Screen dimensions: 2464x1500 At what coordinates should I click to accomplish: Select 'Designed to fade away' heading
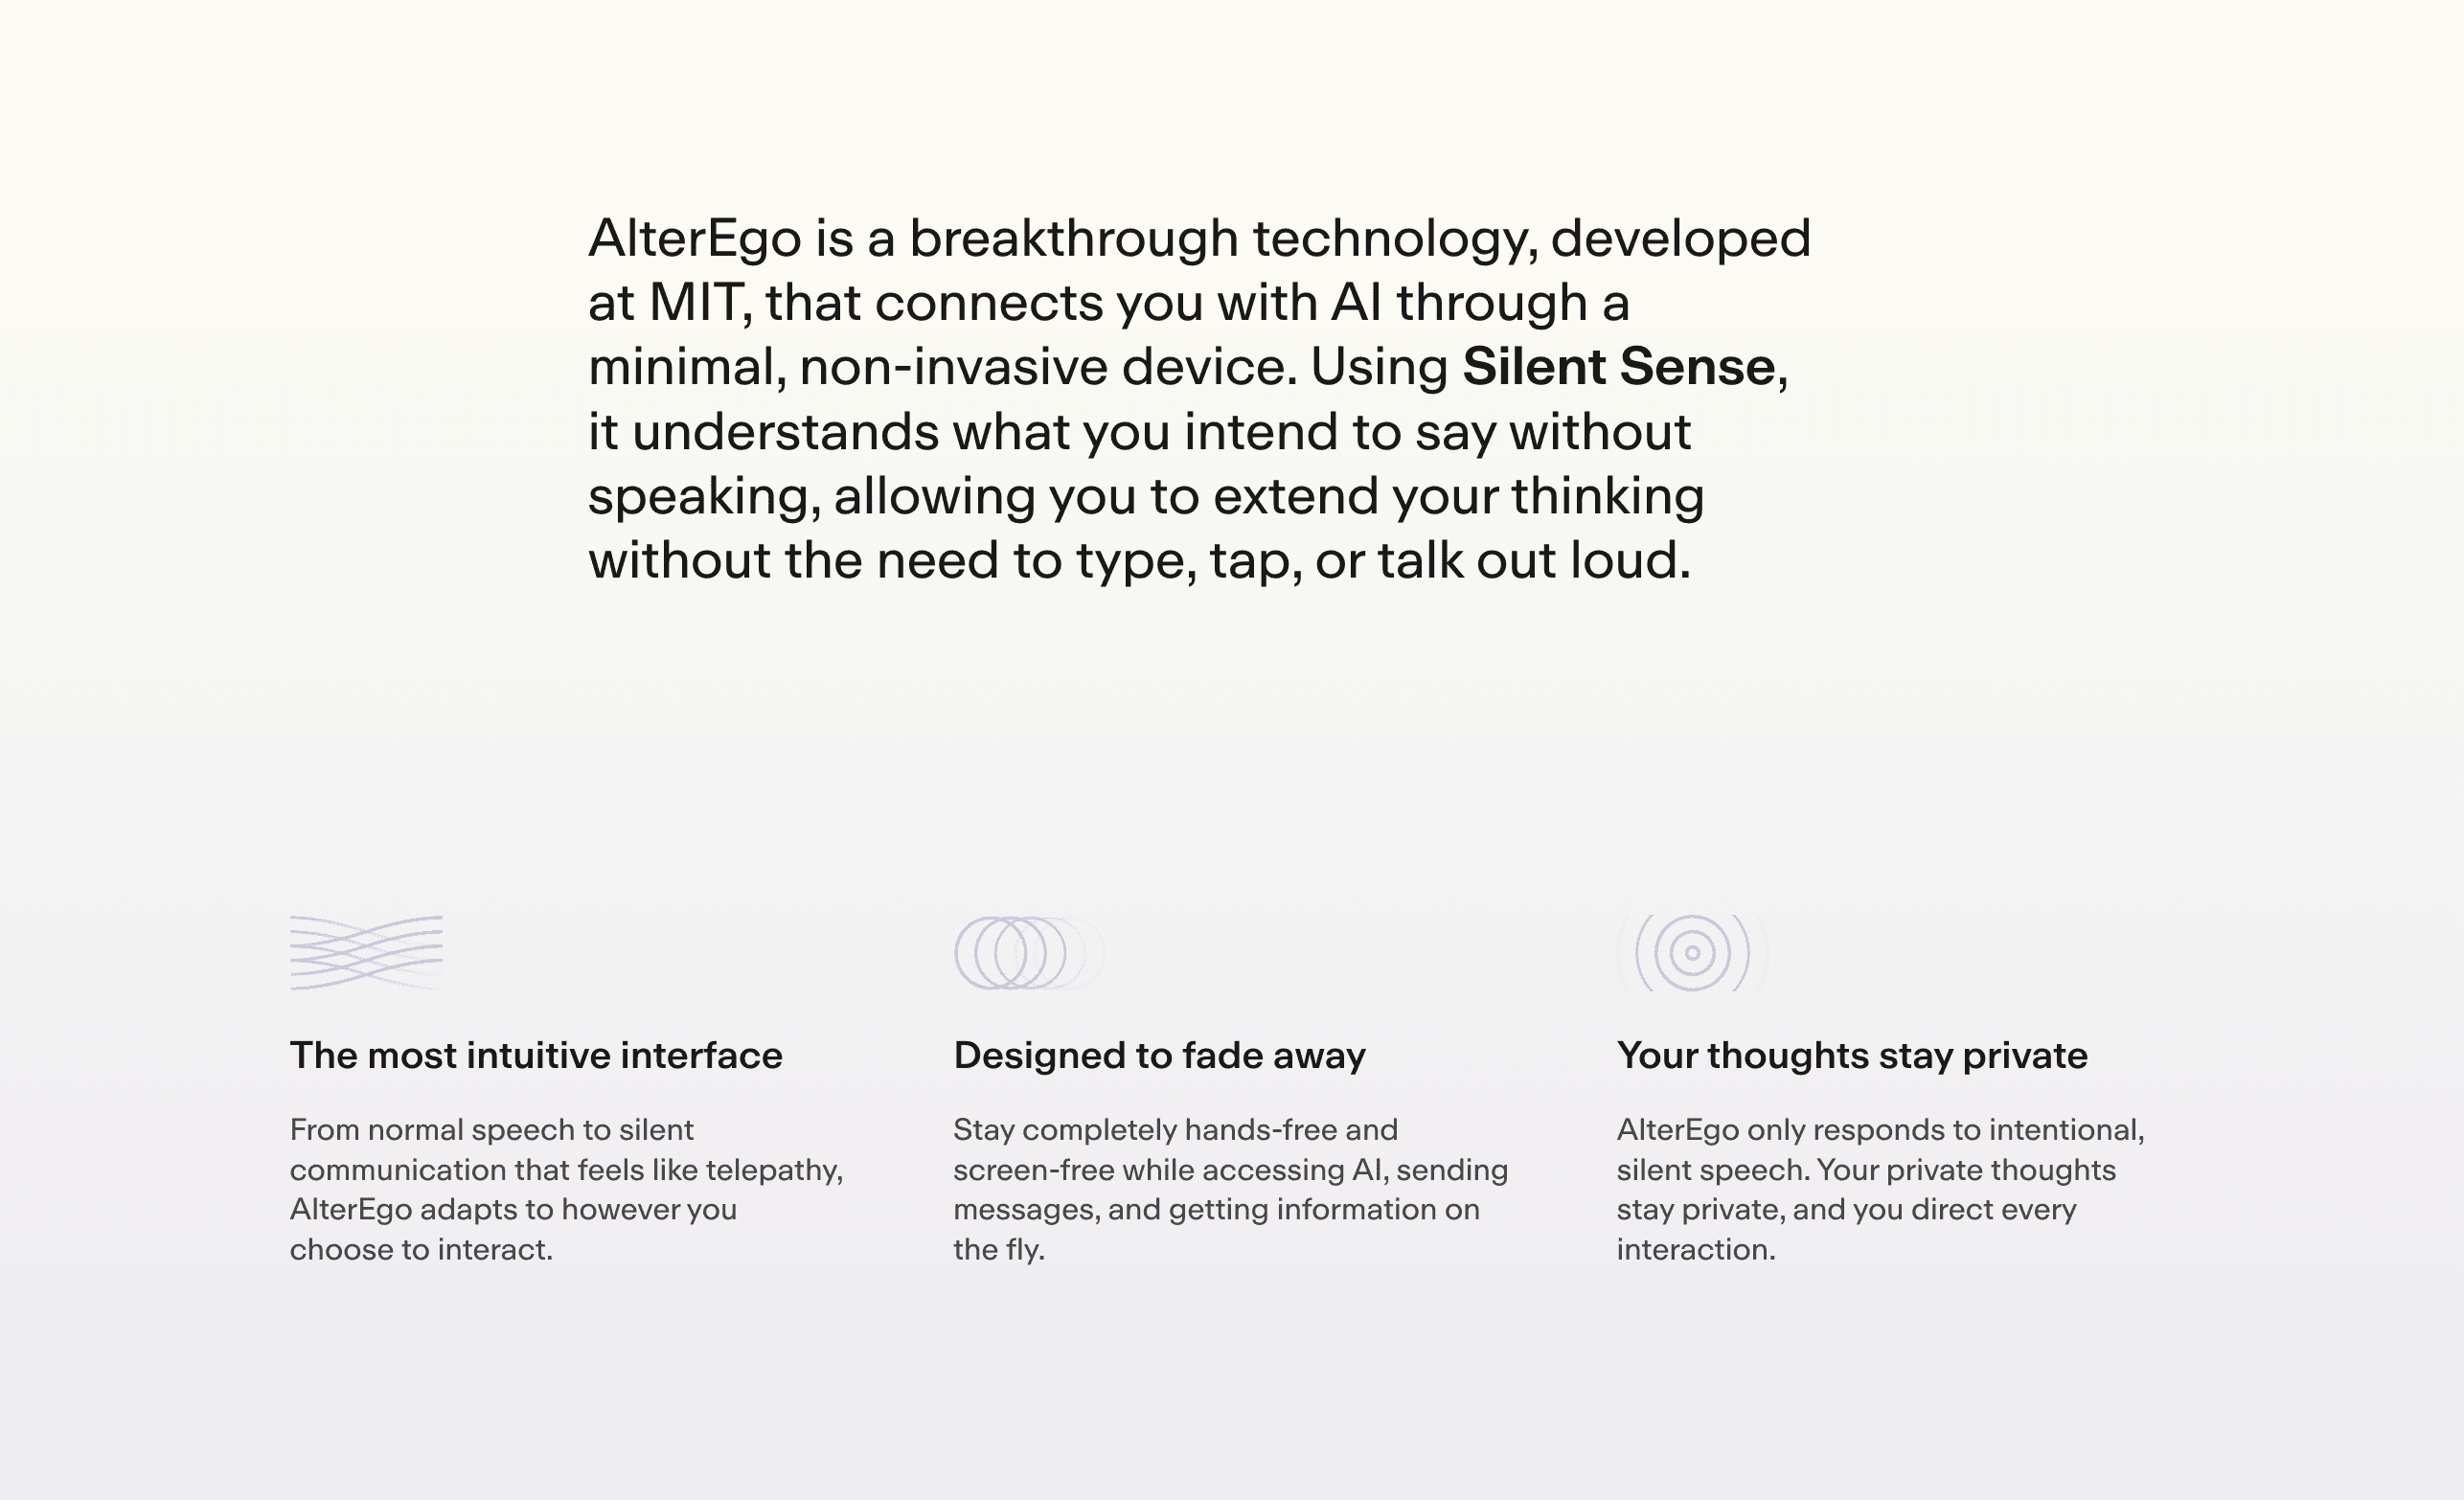[x=1159, y=1056]
